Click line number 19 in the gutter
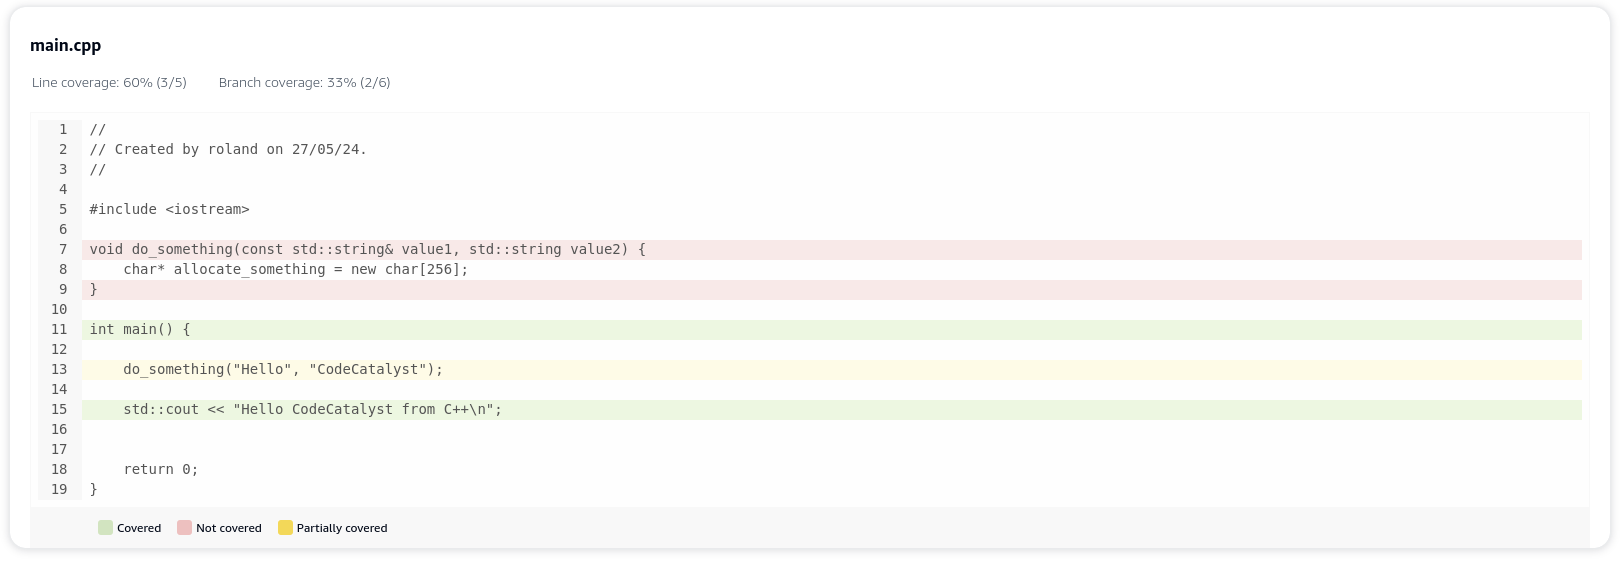The image size is (1624, 562). tap(59, 490)
